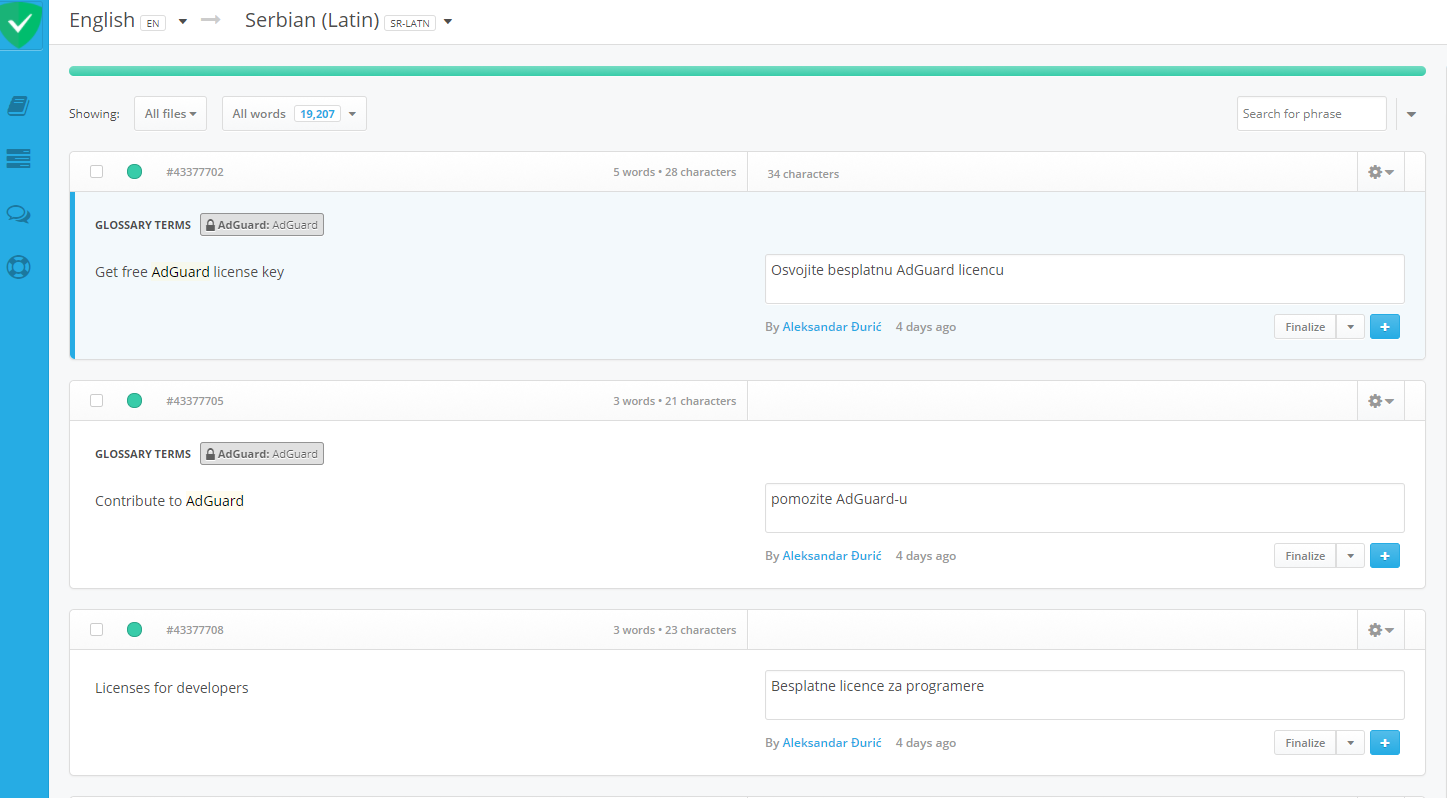The width and height of the screenshot is (1447, 798).
Task: Click '5 words • 28 characters' label
Action: click(x=675, y=172)
